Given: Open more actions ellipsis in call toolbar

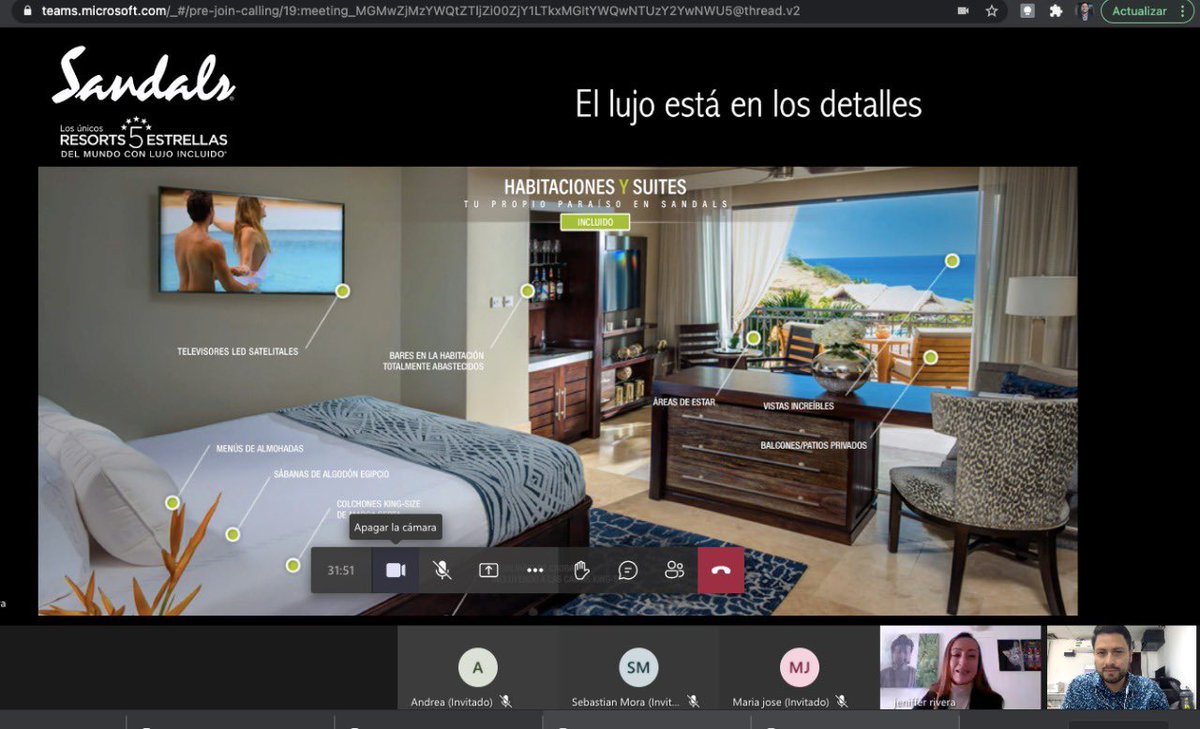Looking at the screenshot, I should (x=535, y=570).
